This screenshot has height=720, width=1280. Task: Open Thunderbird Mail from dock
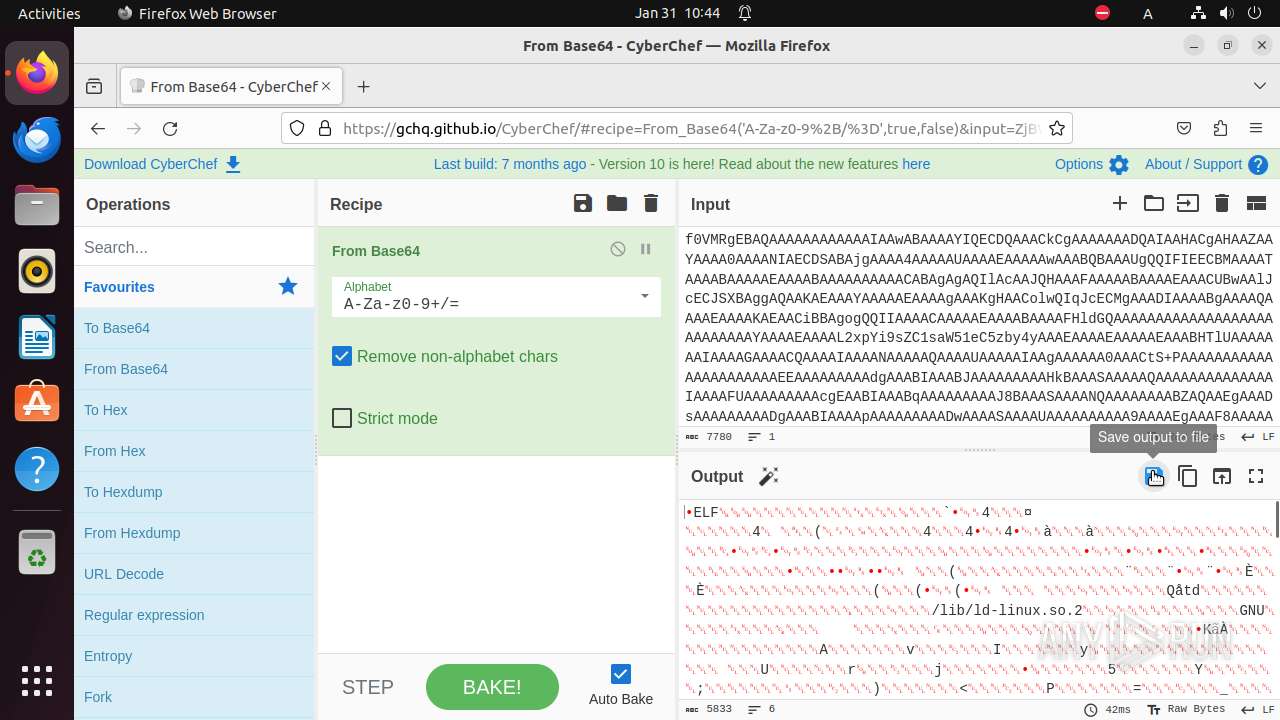click(37, 139)
